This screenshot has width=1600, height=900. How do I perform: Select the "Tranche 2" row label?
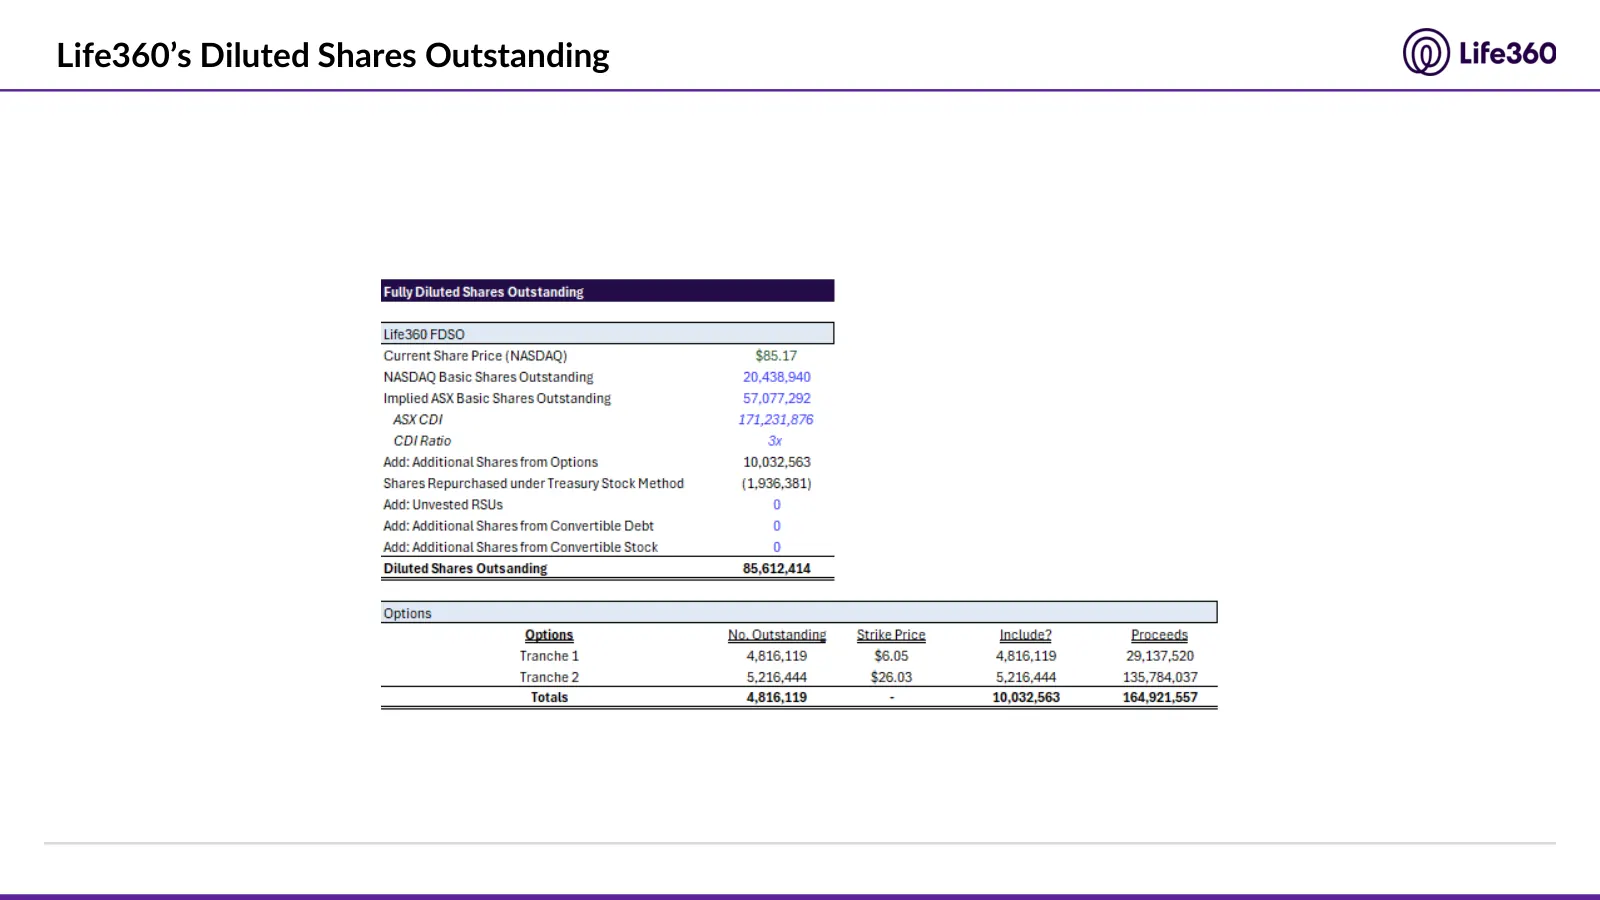pyautogui.click(x=549, y=677)
